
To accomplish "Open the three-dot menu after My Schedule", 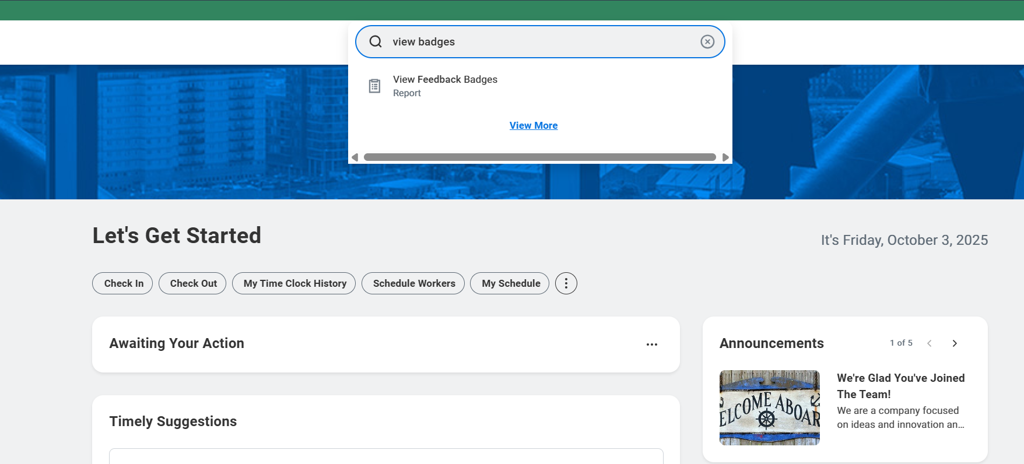I will coord(566,284).
